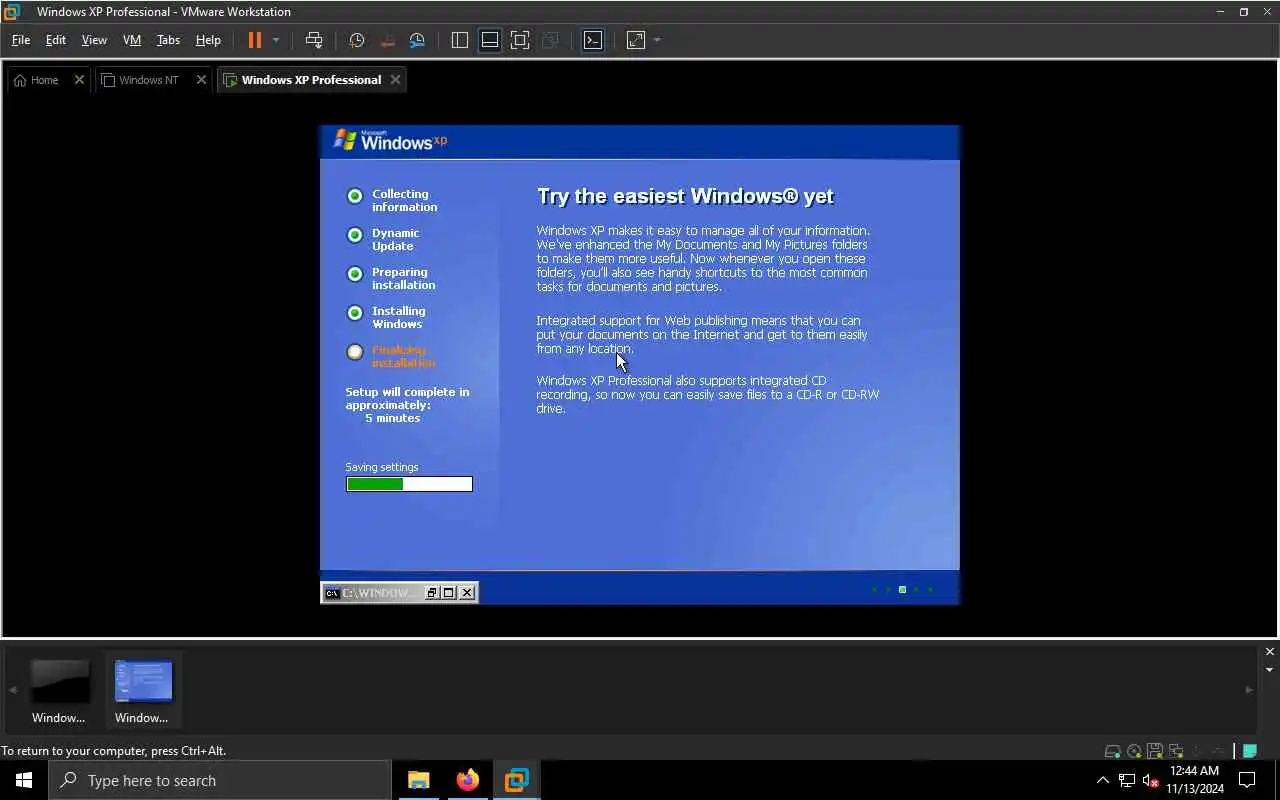Open the notification center icon
The image size is (1280, 800).
click(1247, 780)
